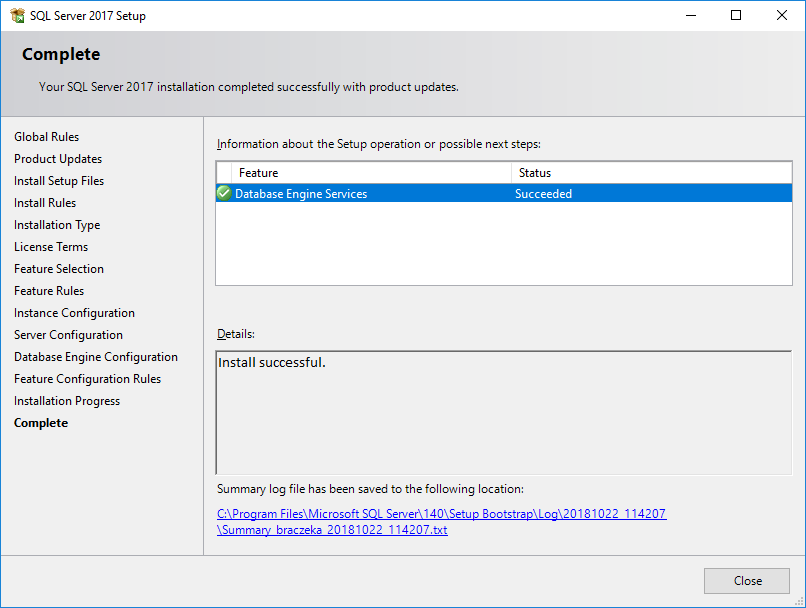The height and width of the screenshot is (608, 806).
Task: Click the SQL Server Setup title bar icon
Action: [17, 15]
